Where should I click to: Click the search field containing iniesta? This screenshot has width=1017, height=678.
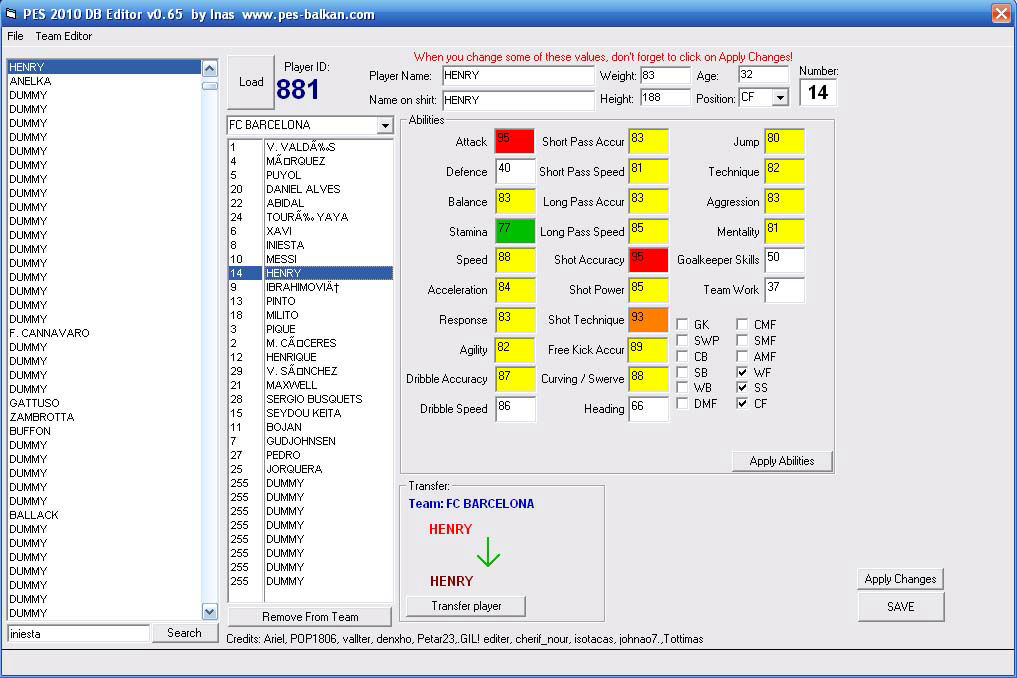coord(78,633)
